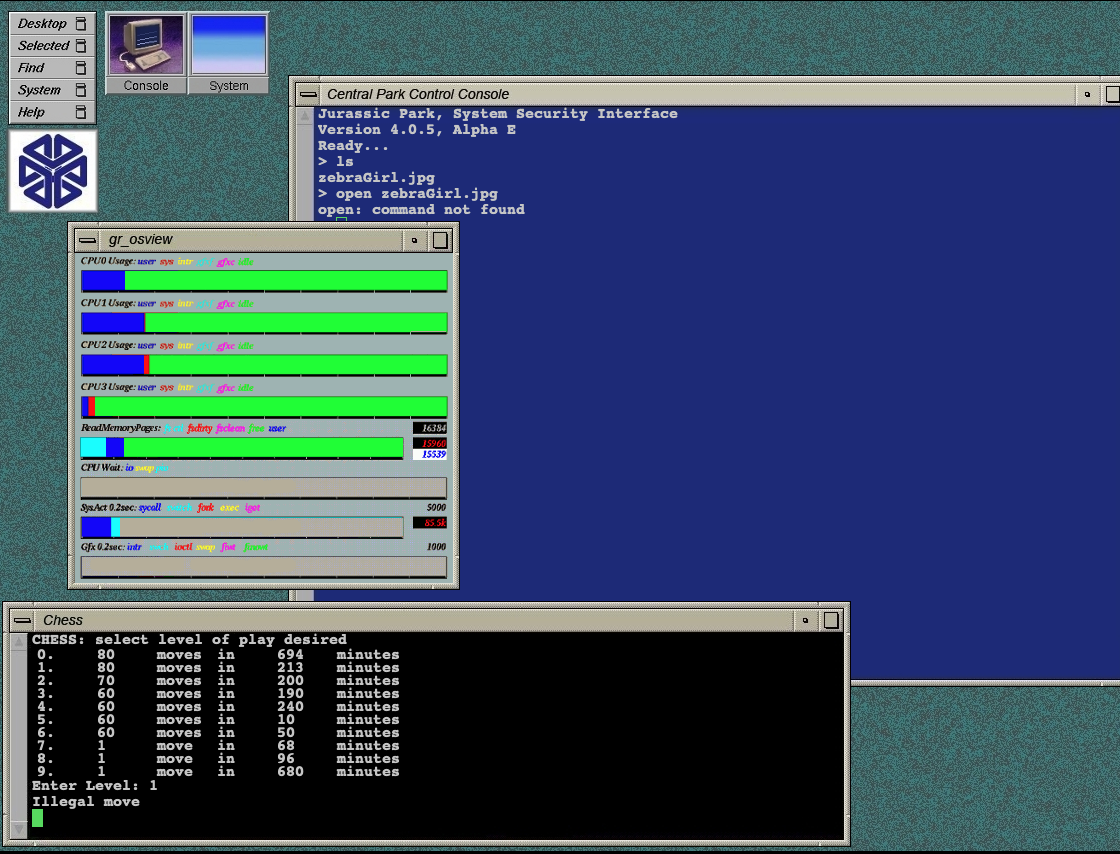Click the Silicon Graphics cube logo
Viewport: 1120px width, 854px height.
[53, 171]
